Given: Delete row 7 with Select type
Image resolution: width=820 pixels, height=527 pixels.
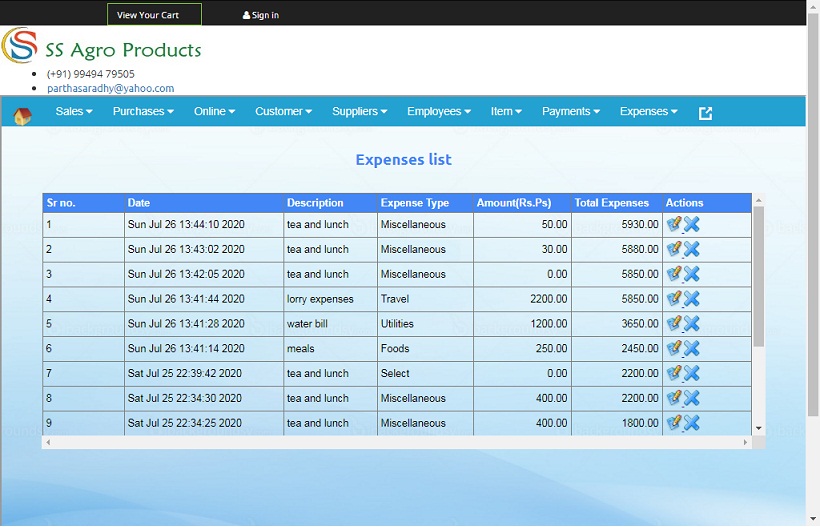Looking at the screenshot, I should 691,373.
